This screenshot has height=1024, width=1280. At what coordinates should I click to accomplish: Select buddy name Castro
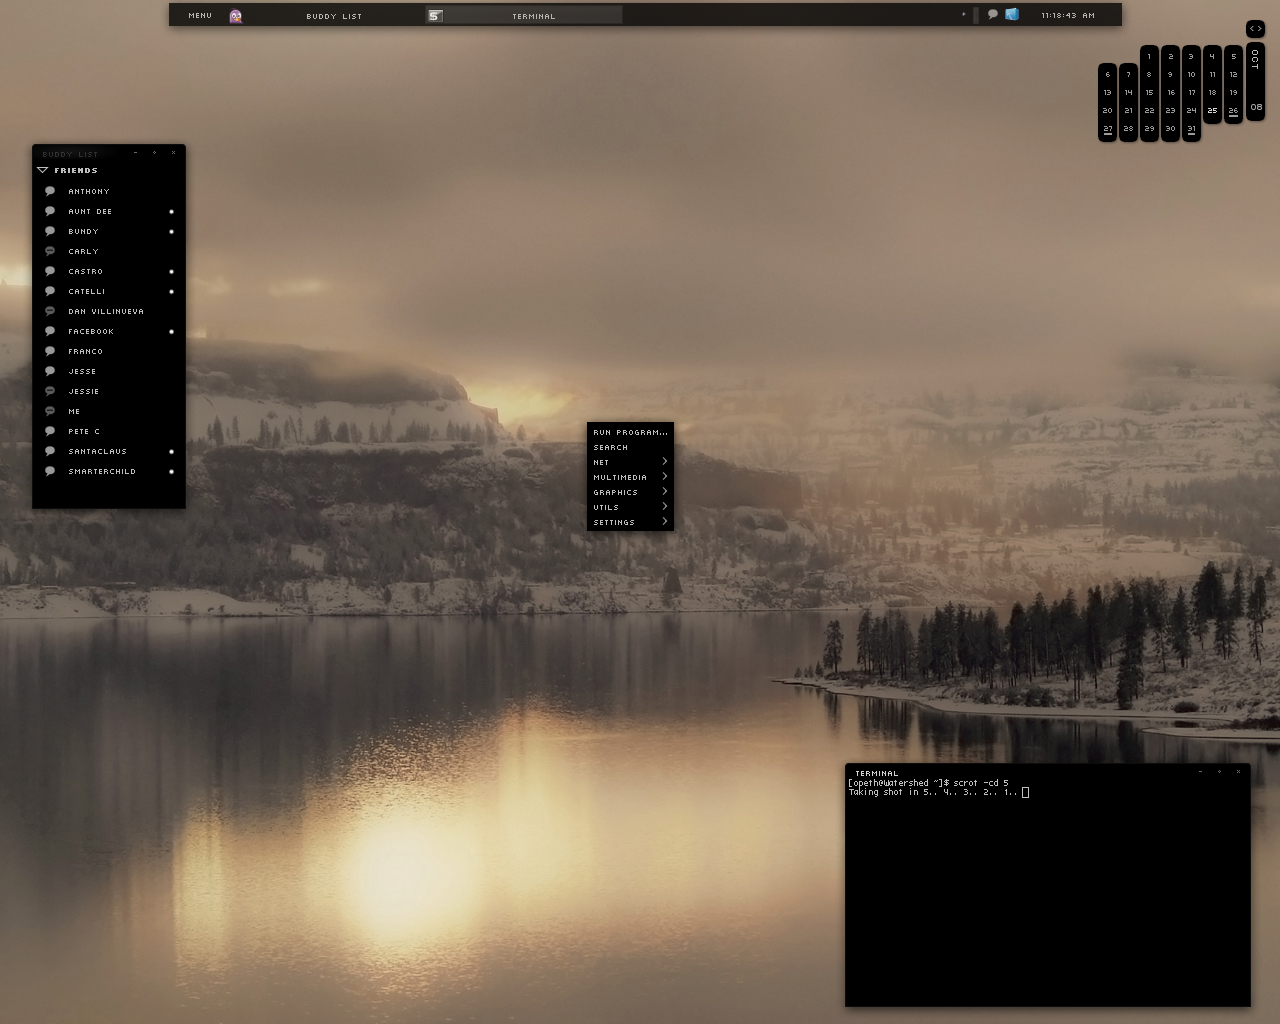(x=86, y=271)
